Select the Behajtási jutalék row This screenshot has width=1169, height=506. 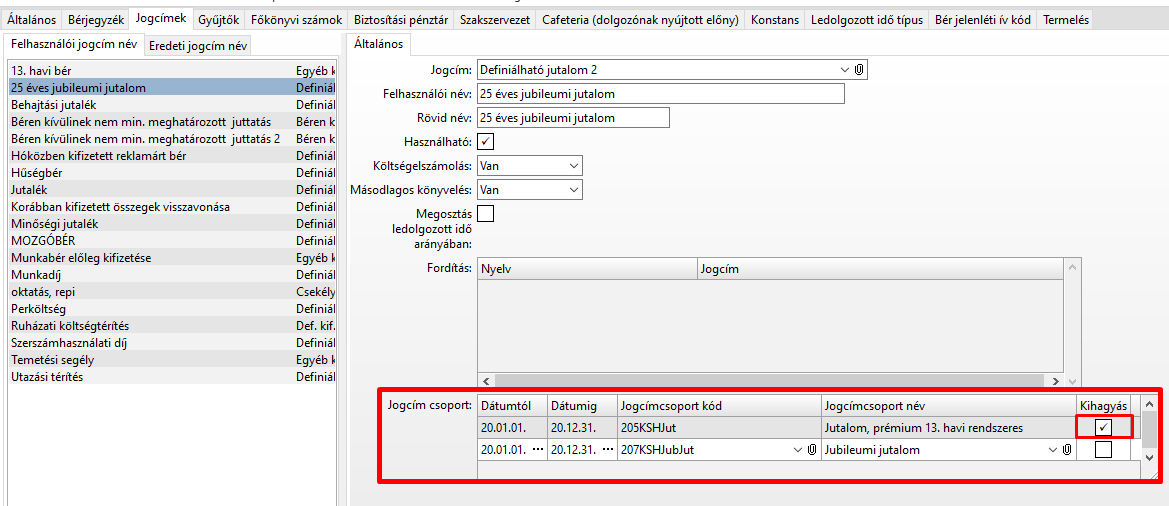point(171,104)
